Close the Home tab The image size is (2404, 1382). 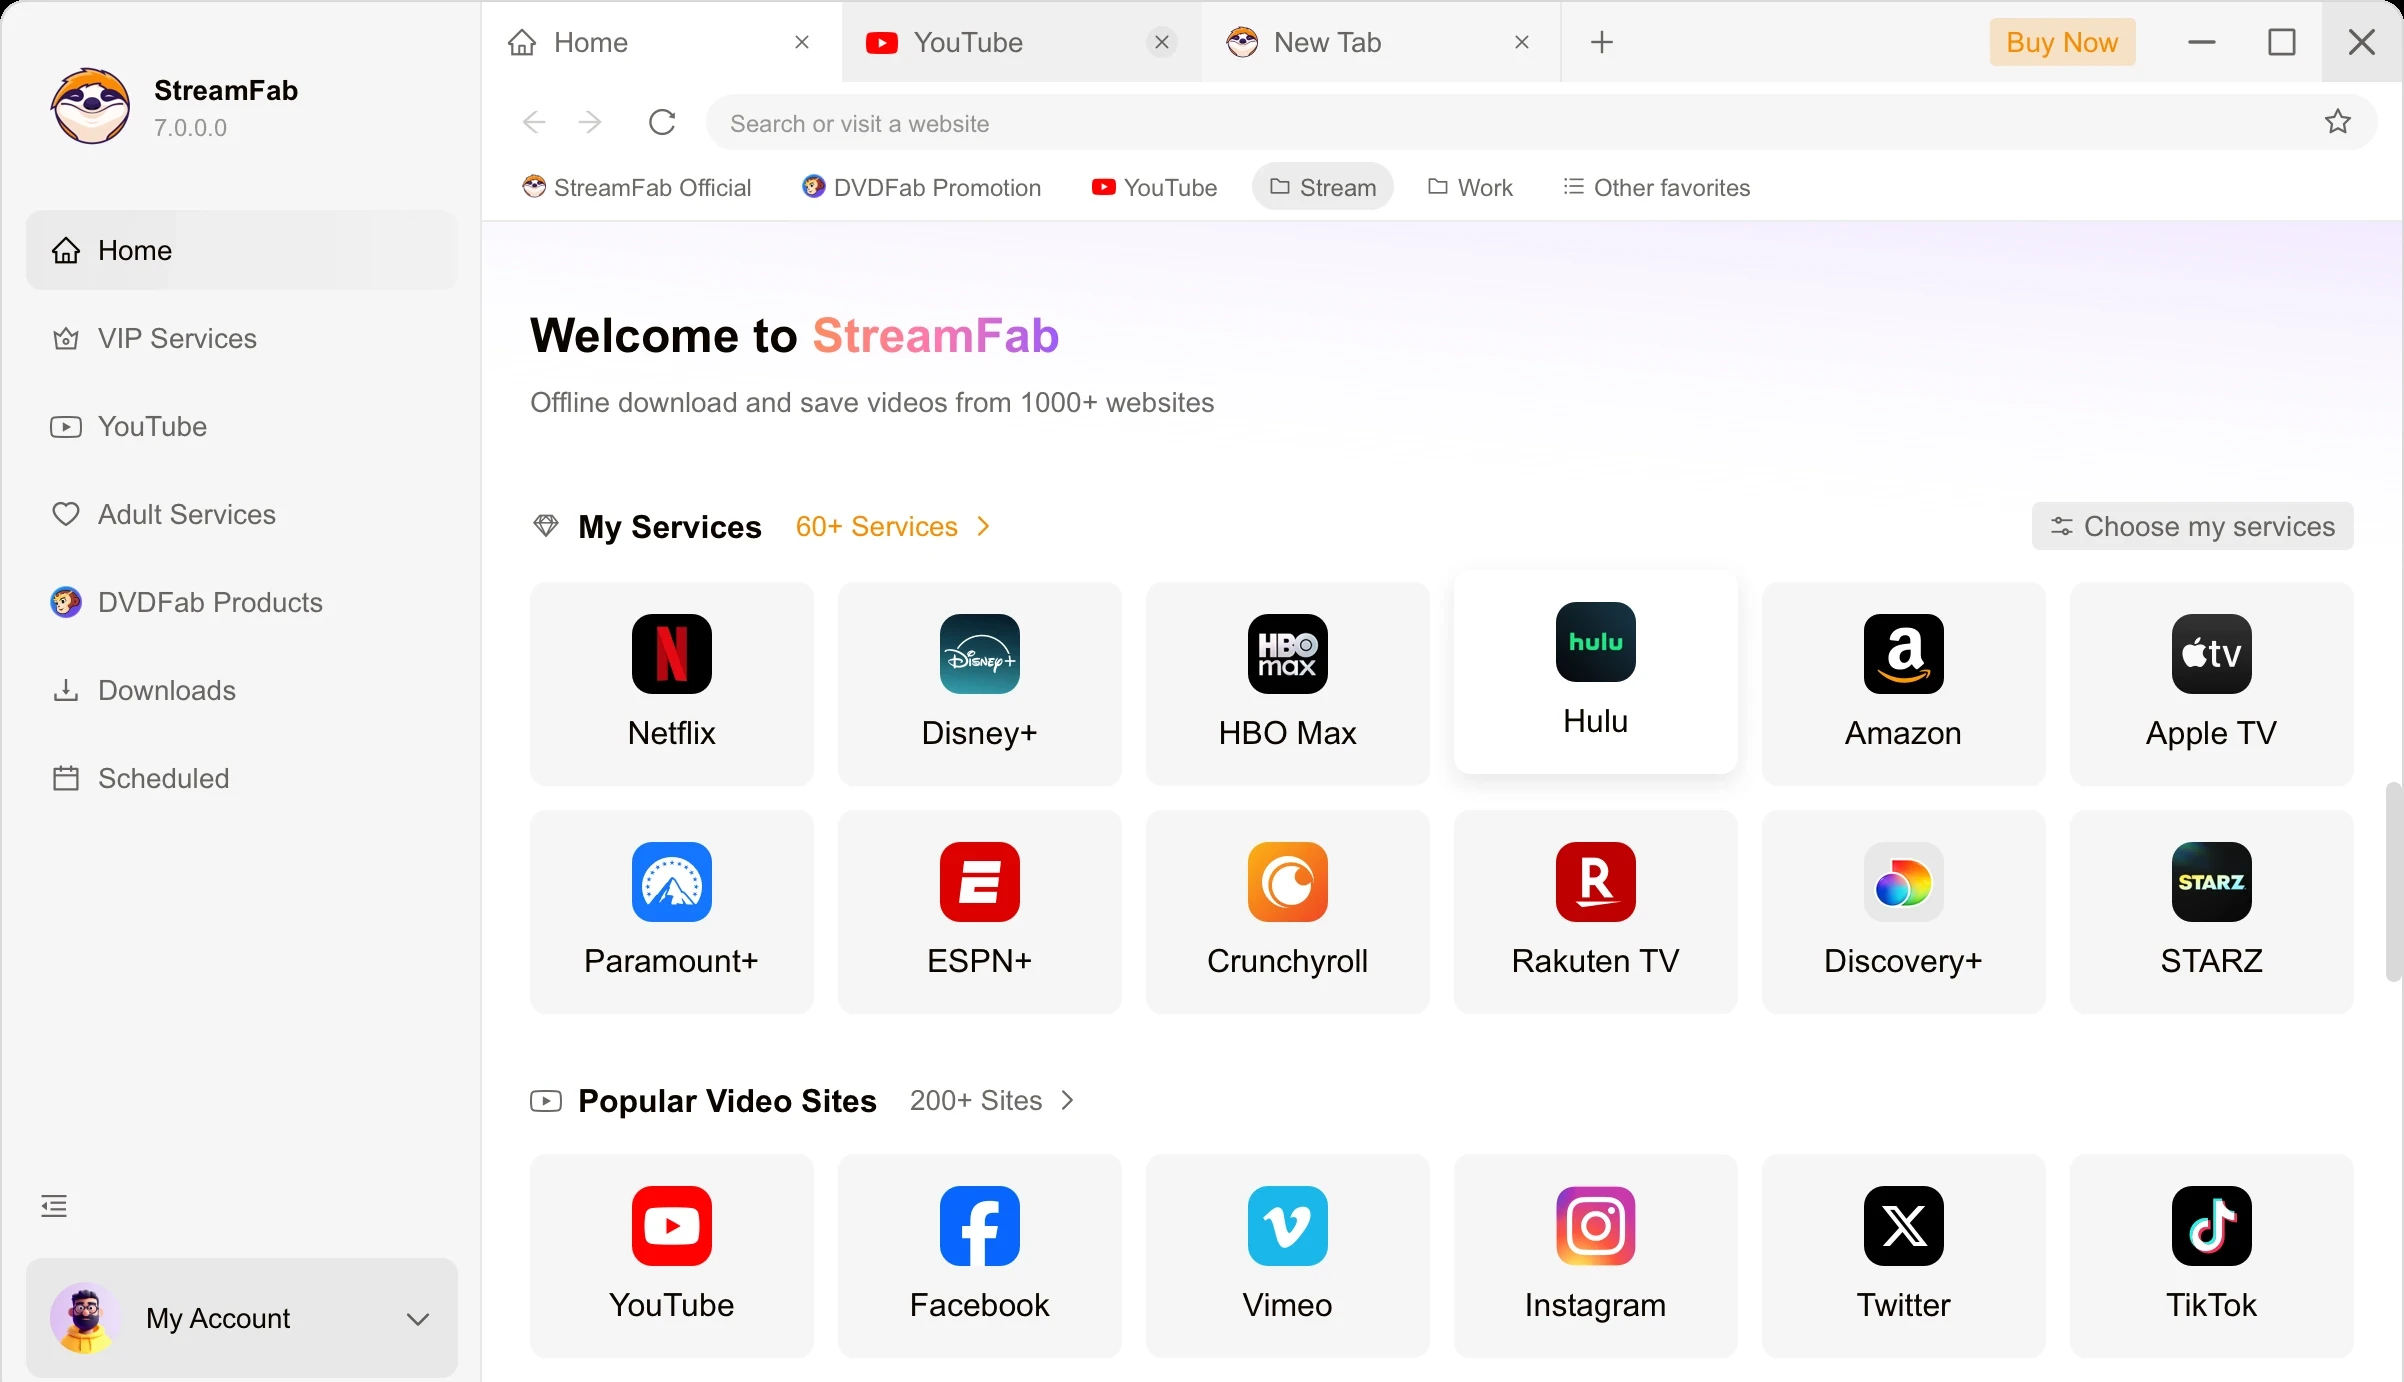[x=802, y=42]
